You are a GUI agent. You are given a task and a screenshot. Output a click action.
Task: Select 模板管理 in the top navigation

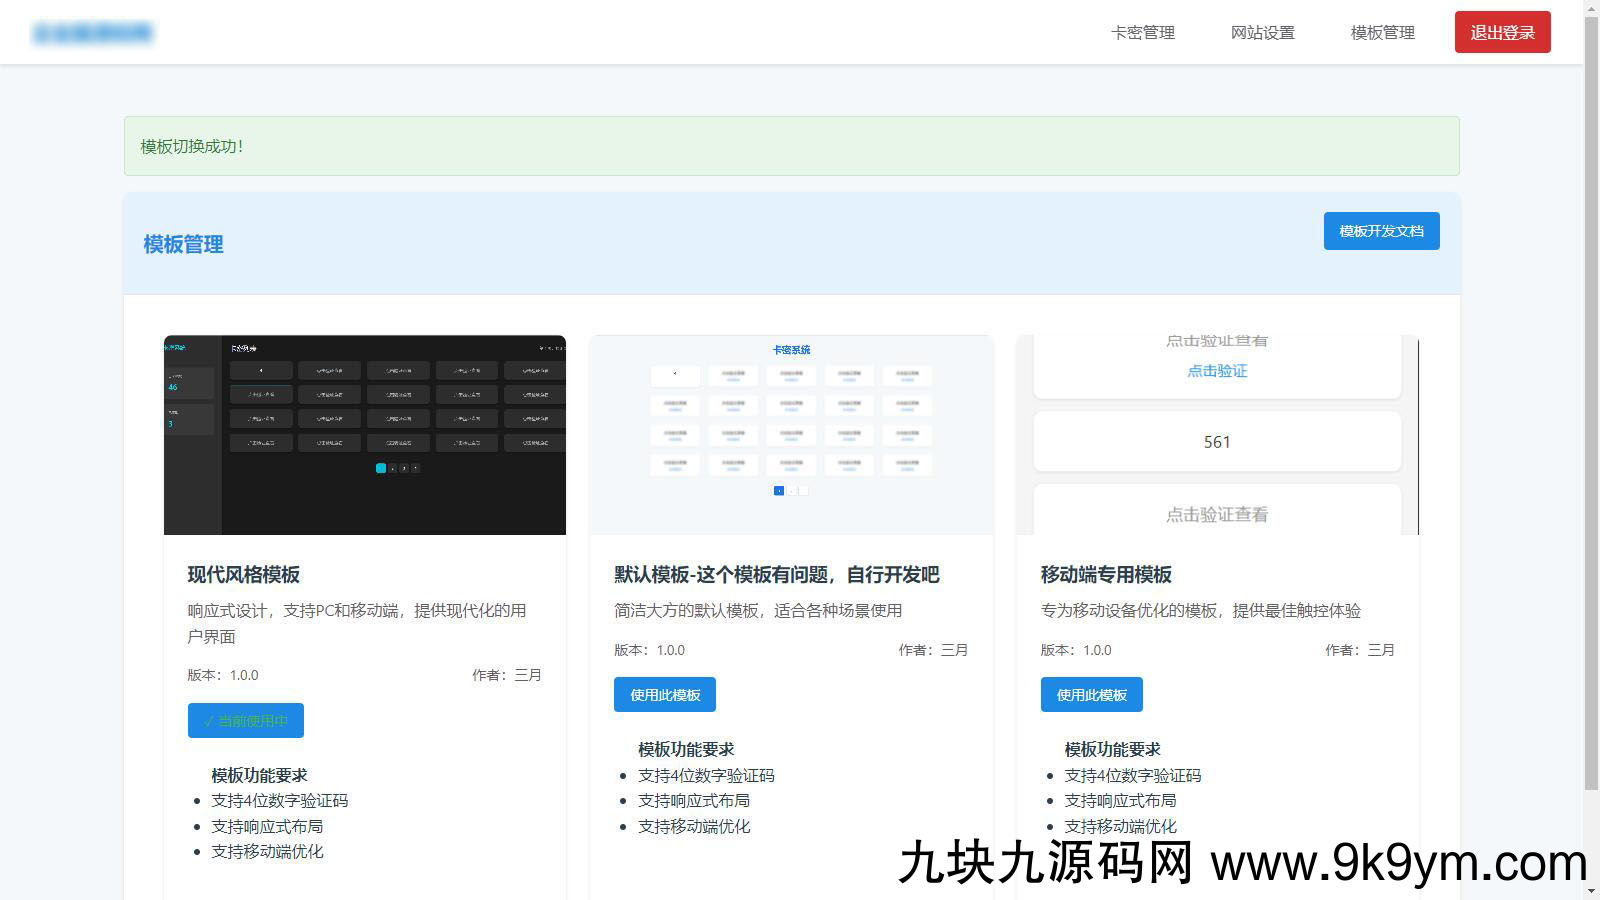click(x=1382, y=33)
